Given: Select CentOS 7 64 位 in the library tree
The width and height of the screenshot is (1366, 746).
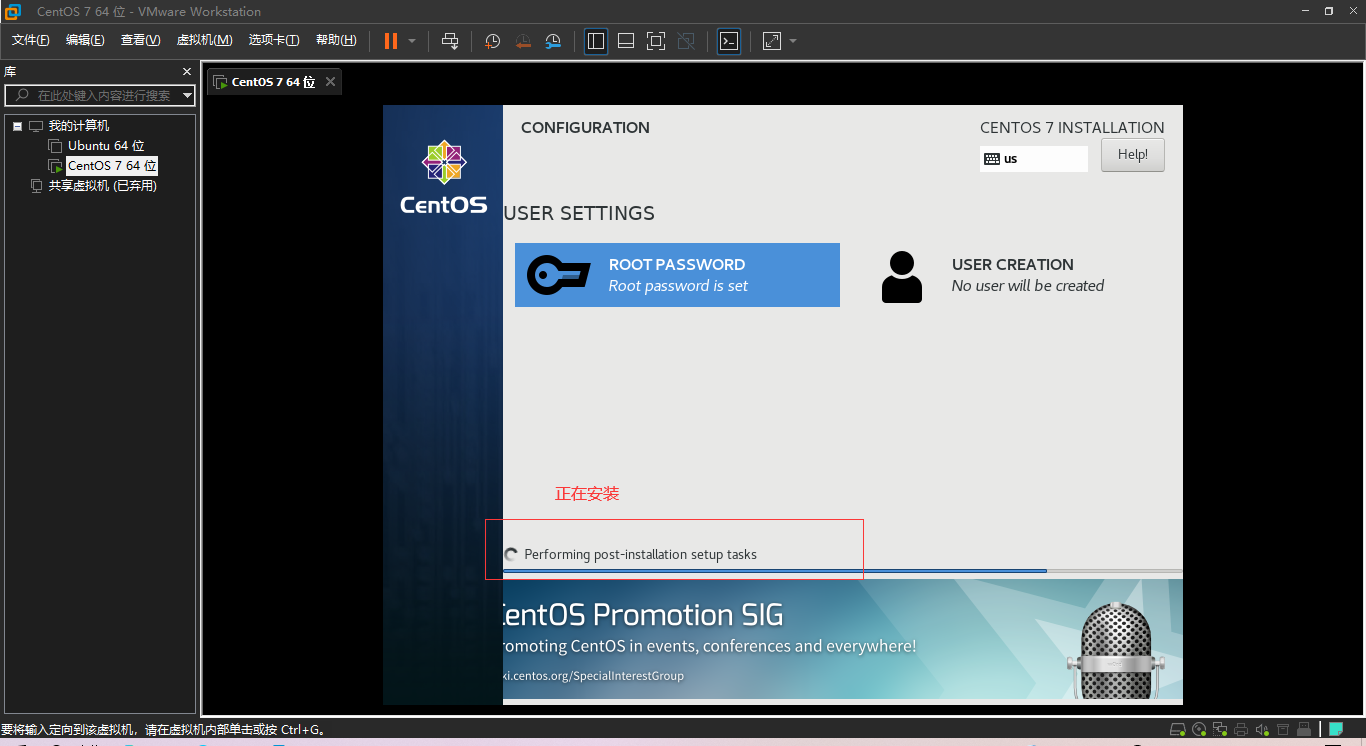Looking at the screenshot, I should pyautogui.click(x=112, y=166).
